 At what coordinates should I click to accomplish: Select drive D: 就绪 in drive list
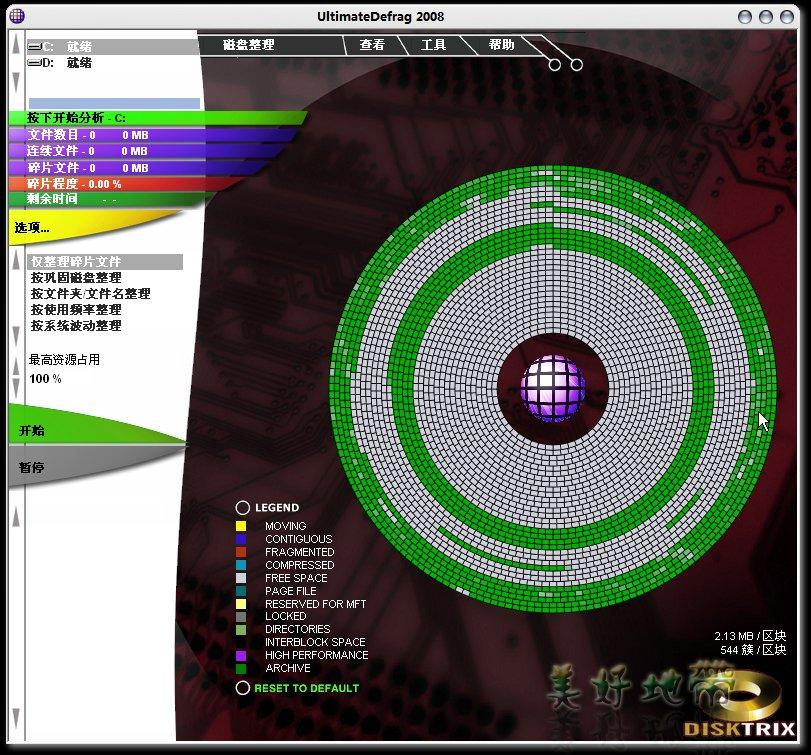113,63
